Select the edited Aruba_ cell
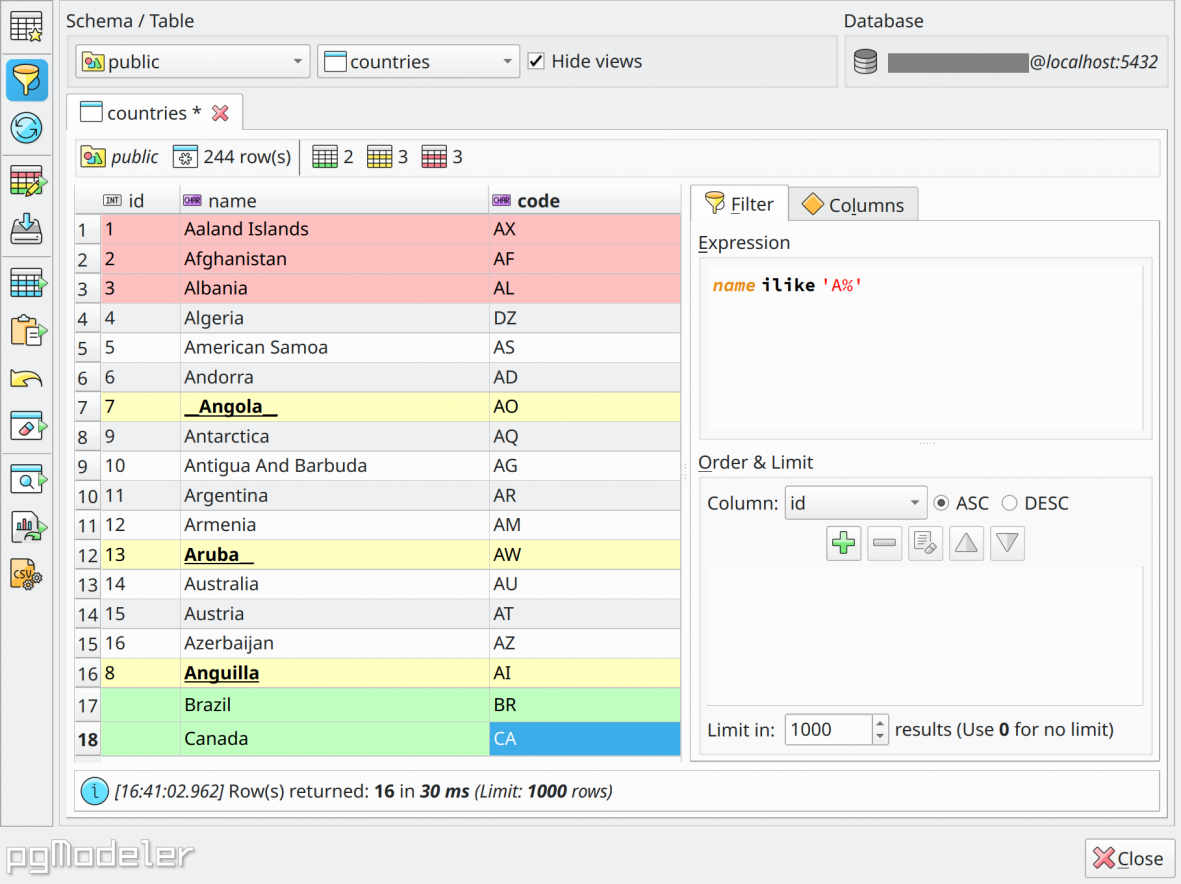Image resolution: width=1181 pixels, height=884 pixels. pos(334,555)
